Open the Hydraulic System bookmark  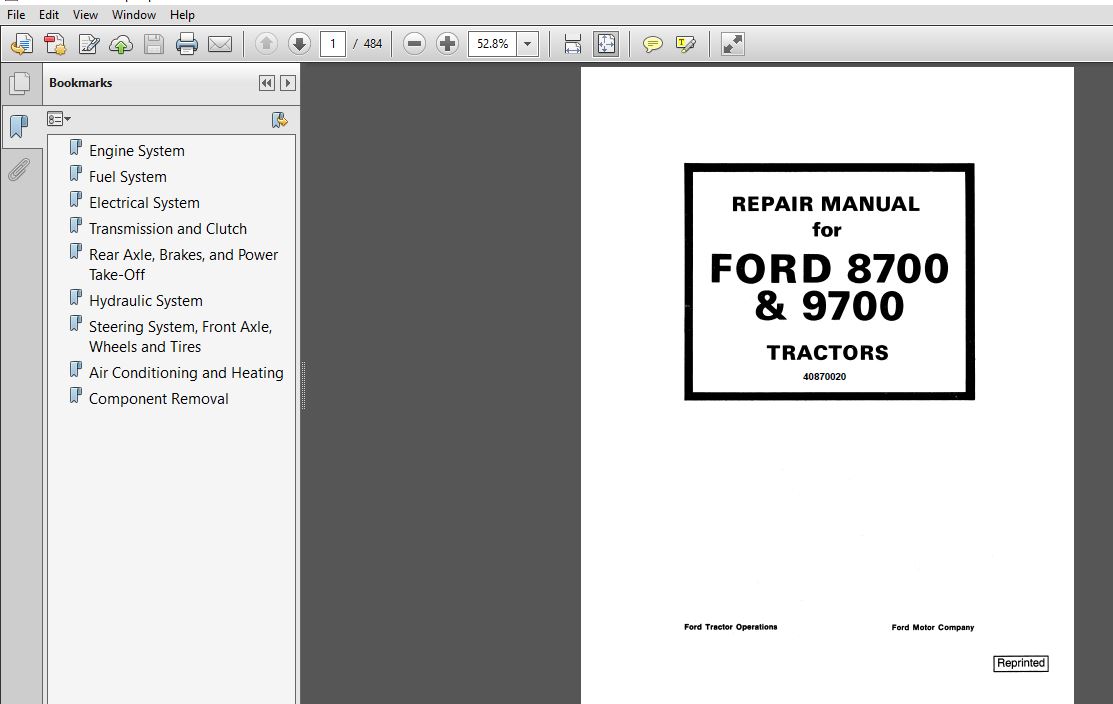click(146, 301)
